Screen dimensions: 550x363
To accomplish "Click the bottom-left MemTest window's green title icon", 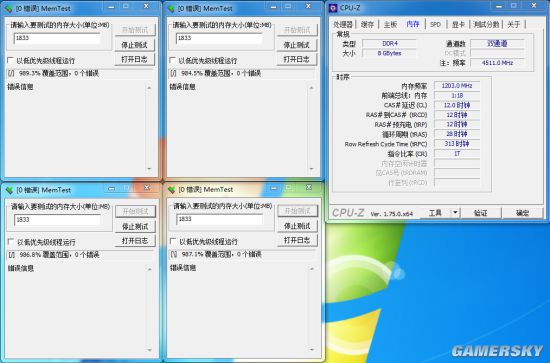I will coord(9,190).
